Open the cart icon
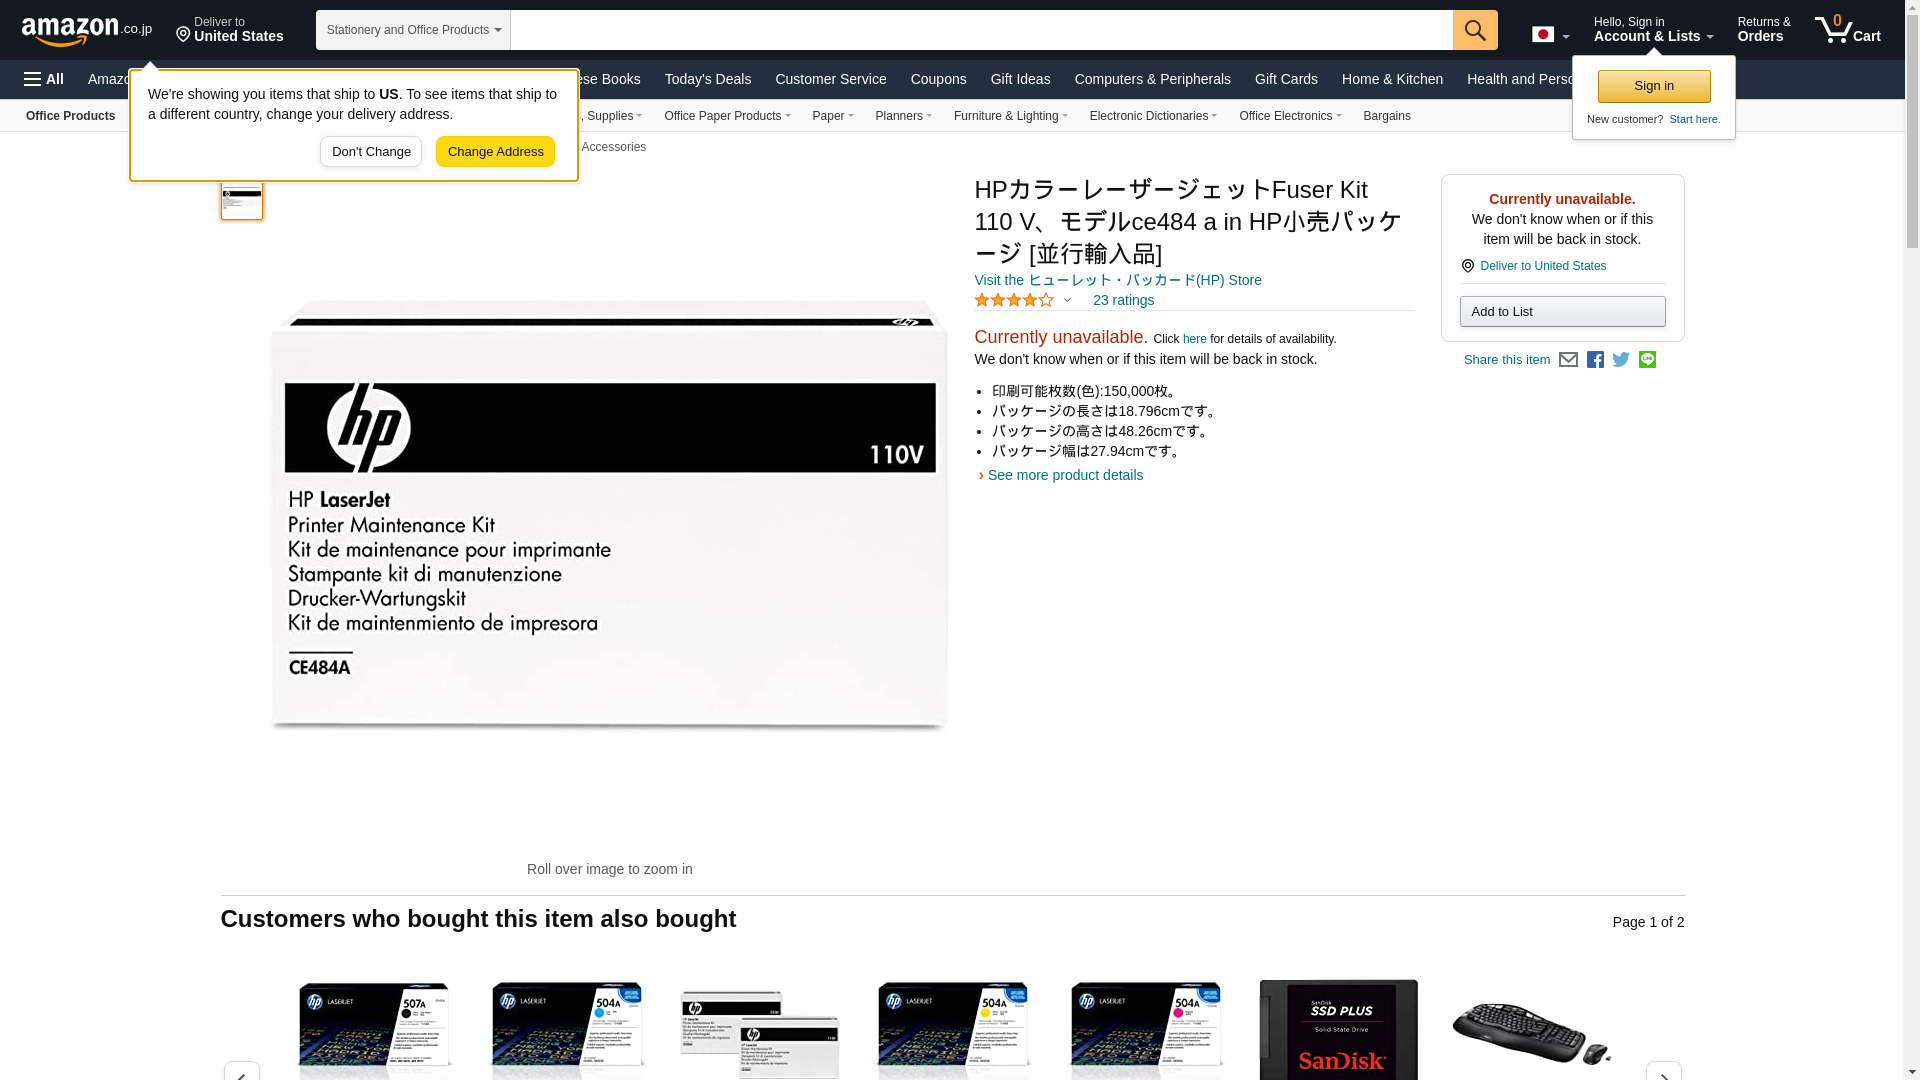This screenshot has width=1920, height=1080. [x=1847, y=30]
